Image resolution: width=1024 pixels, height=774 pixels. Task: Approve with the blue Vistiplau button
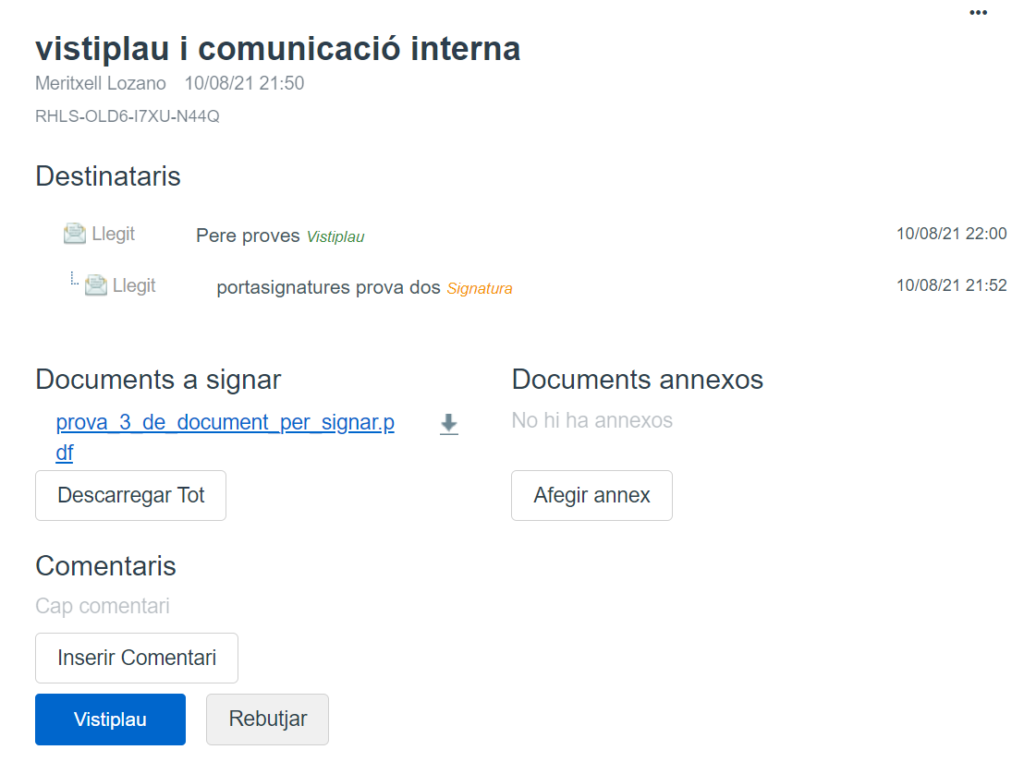tap(110, 719)
